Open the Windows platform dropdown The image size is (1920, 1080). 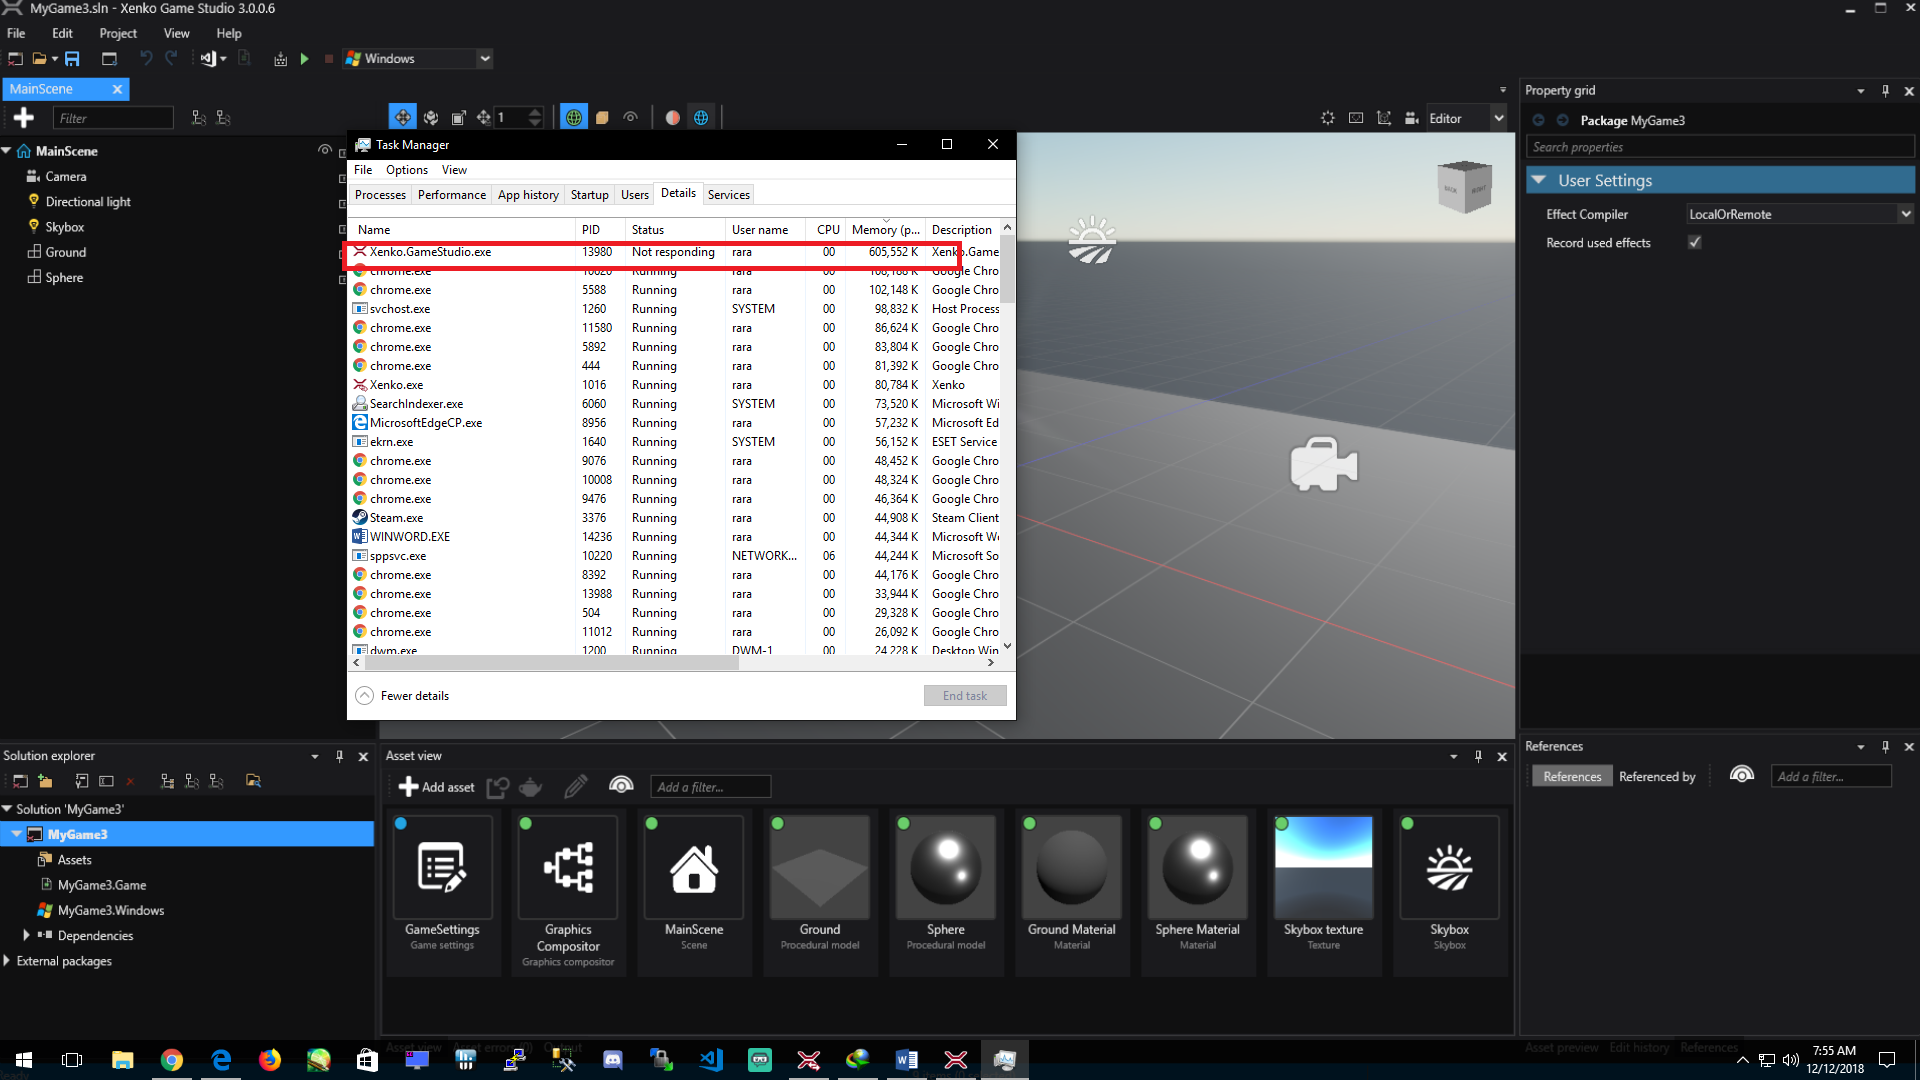pos(484,58)
